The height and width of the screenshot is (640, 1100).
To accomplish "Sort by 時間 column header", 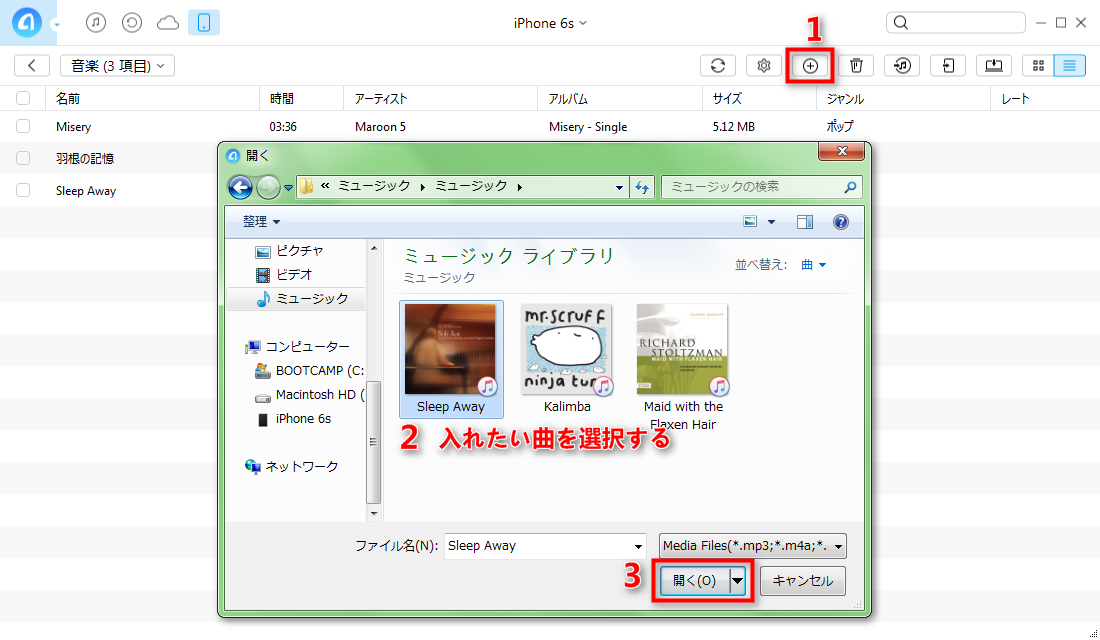I will pyautogui.click(x=282, y=98).
